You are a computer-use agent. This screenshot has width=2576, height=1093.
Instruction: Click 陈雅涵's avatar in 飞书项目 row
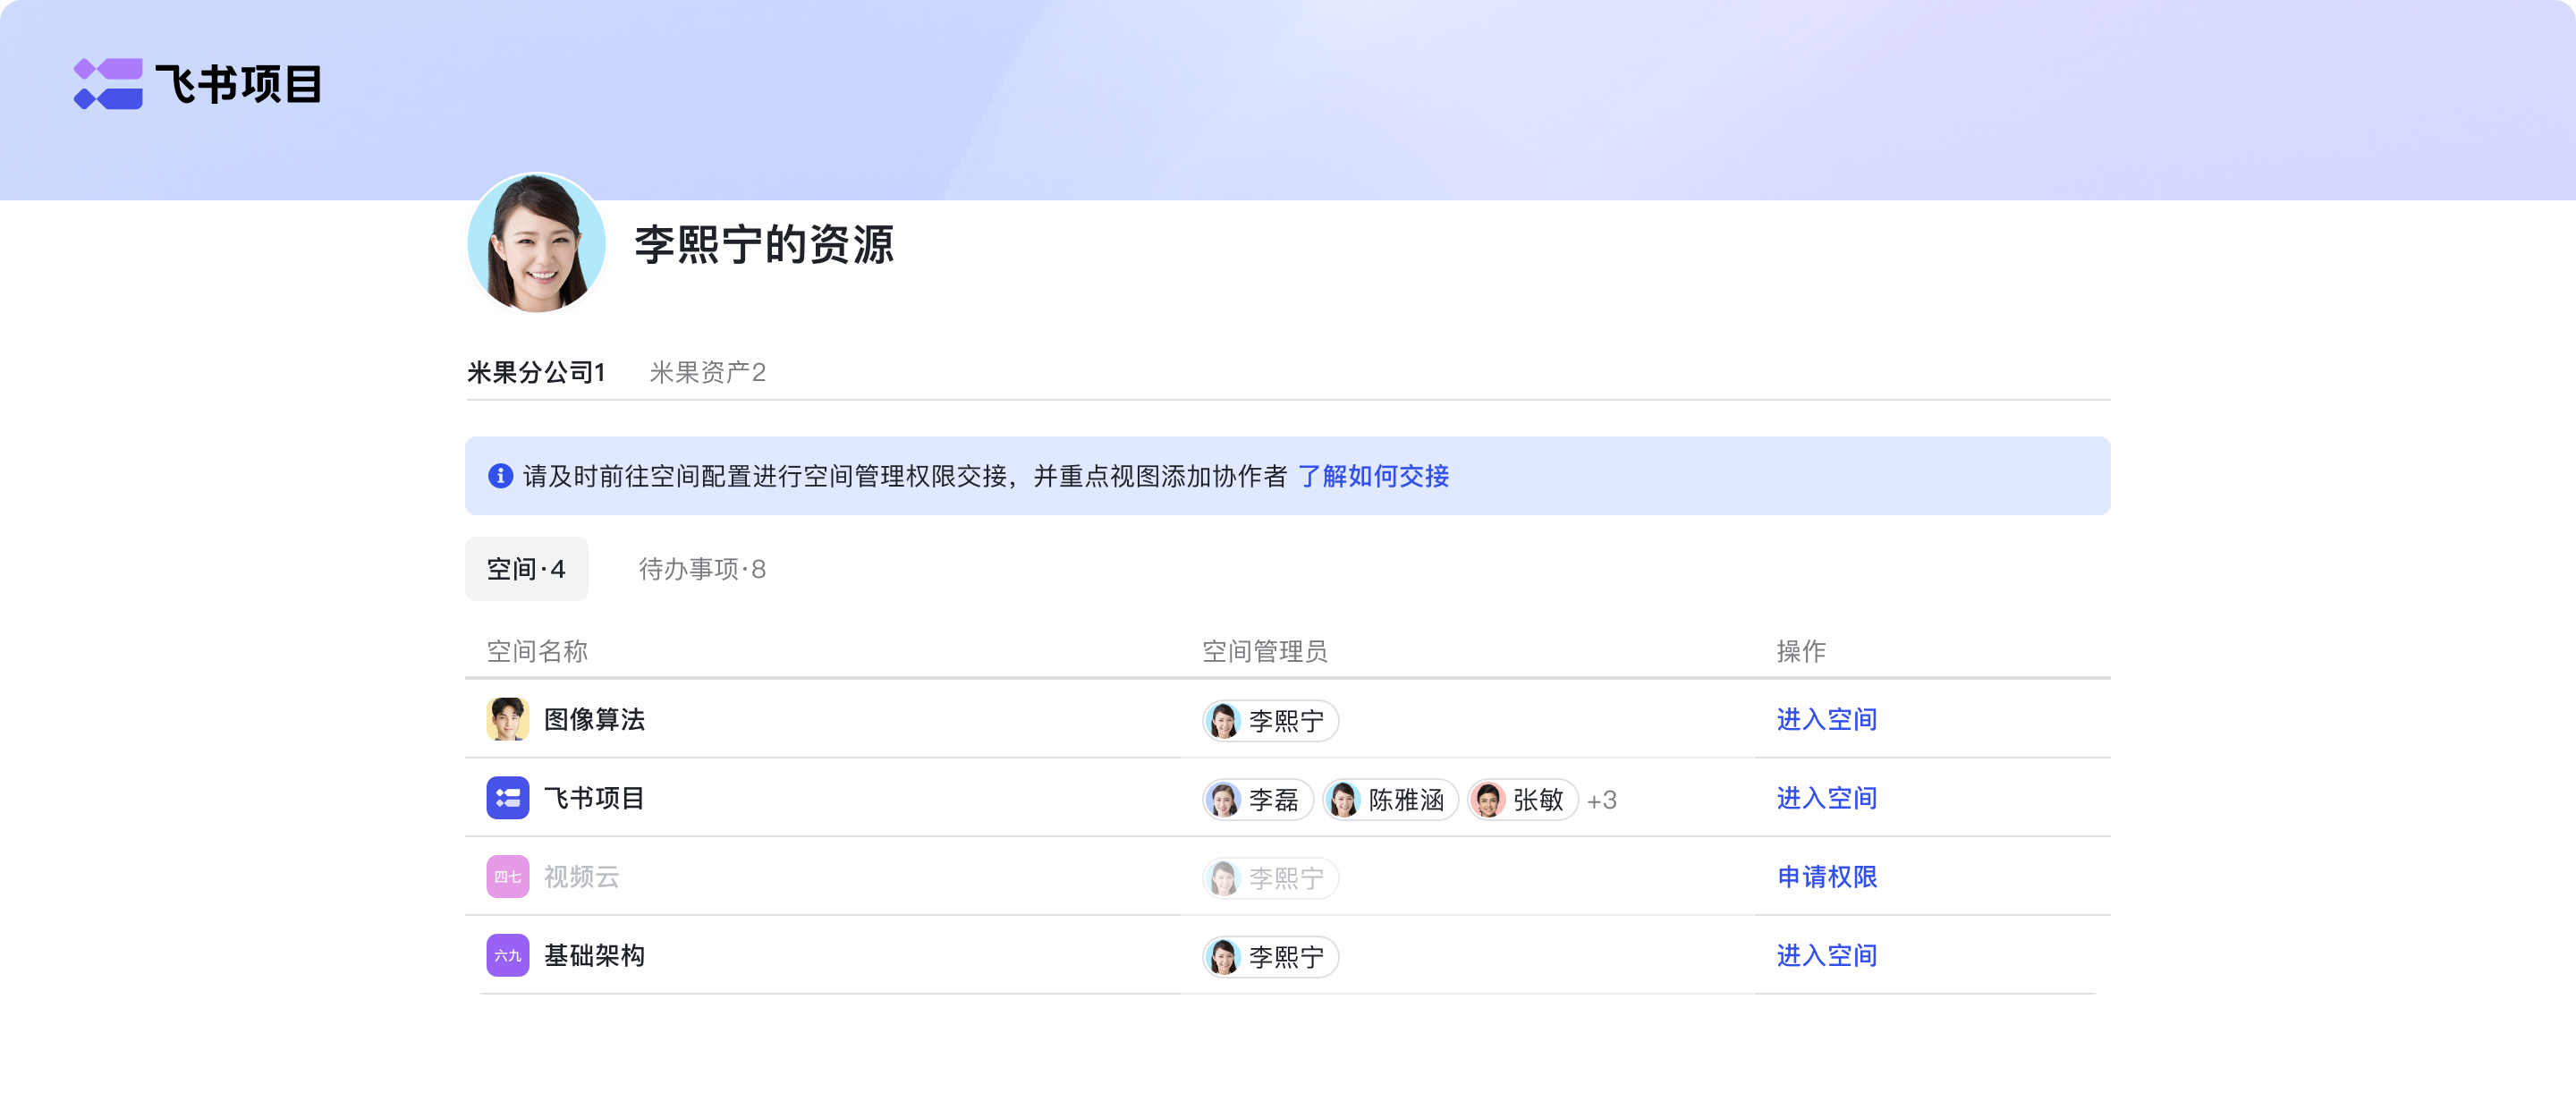pos(1343,800)
